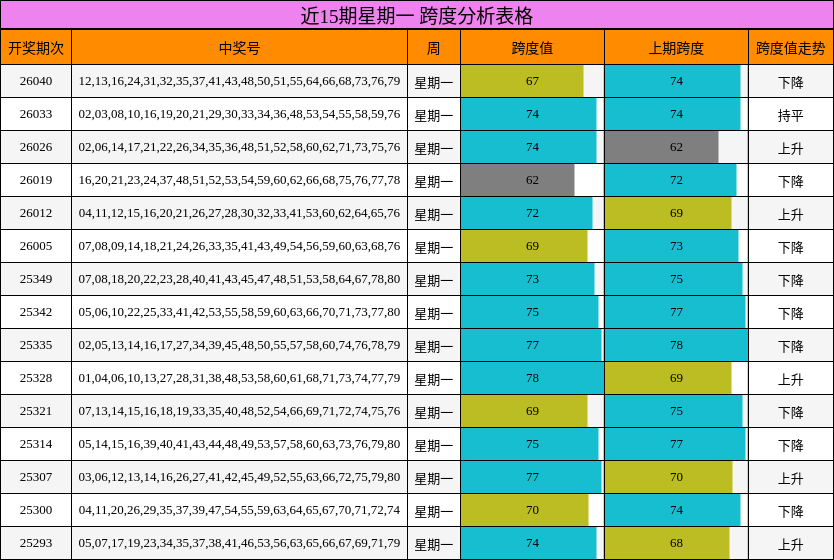The image size is (834, 560).
Task: Click the table title 近15期星期一 跨度分析表格
Action: pyautogui.click(x=416, y=15)
